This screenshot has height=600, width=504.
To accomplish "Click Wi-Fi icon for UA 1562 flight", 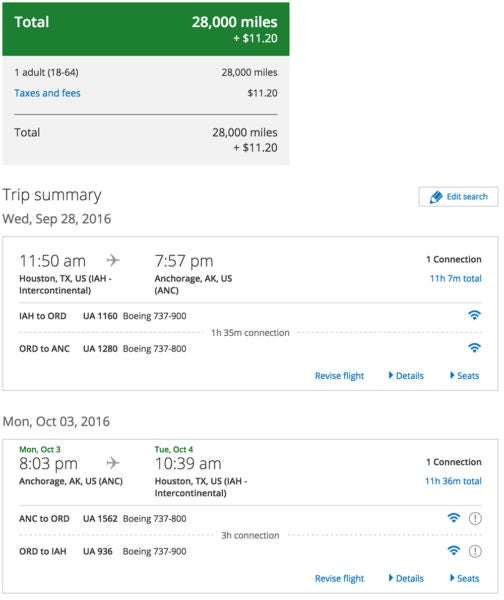I will coord(453,518).
